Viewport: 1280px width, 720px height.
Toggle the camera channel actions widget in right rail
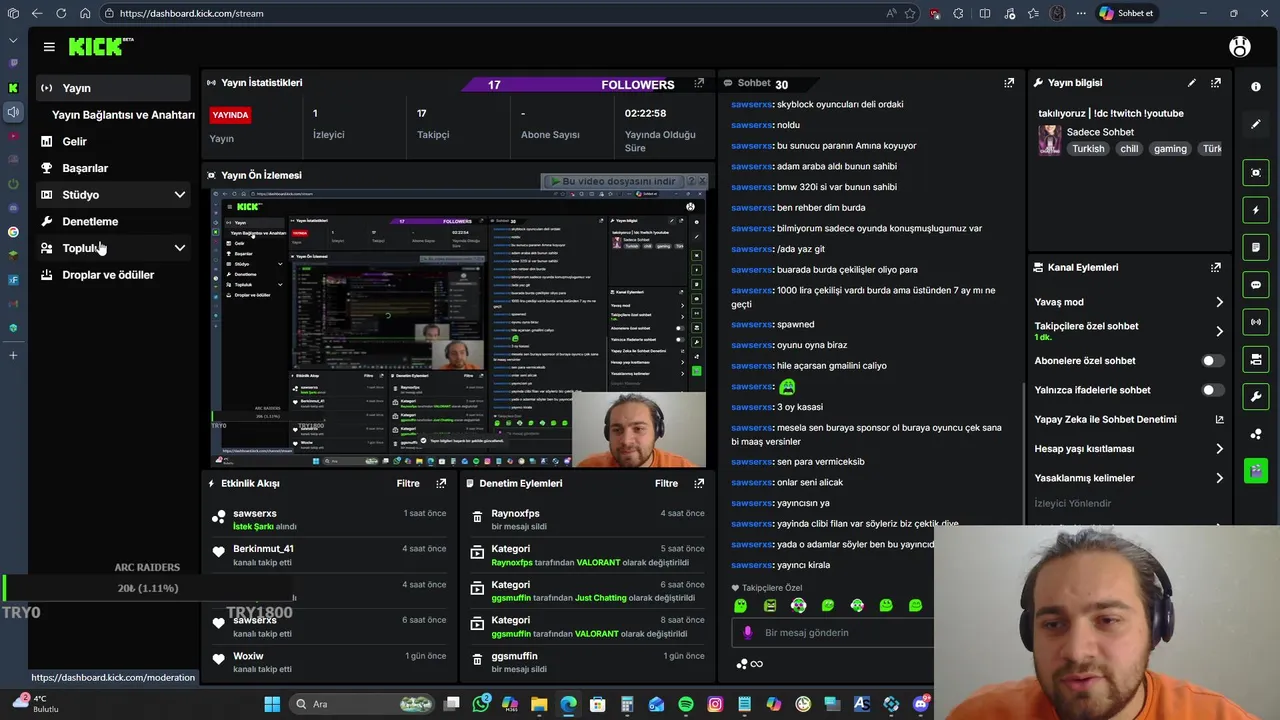coord(1256,359)
